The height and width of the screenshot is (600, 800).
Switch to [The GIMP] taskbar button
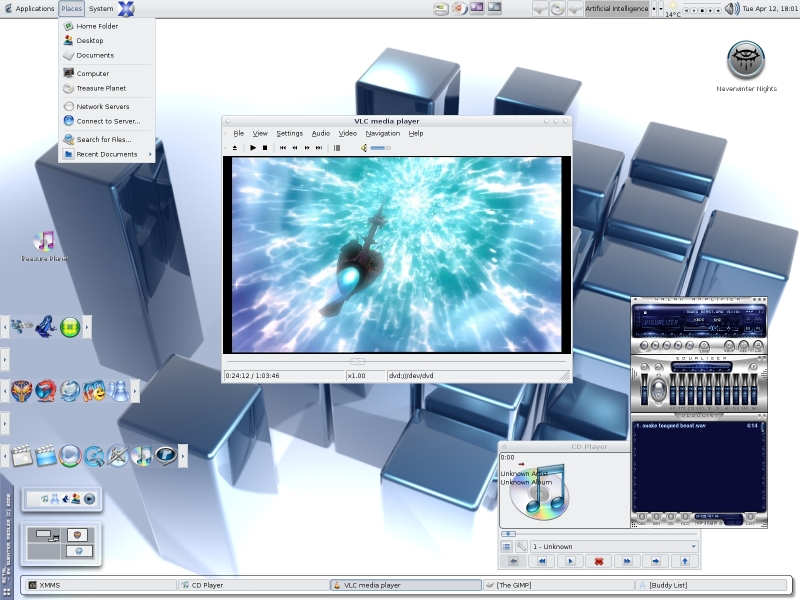(559, 585)
